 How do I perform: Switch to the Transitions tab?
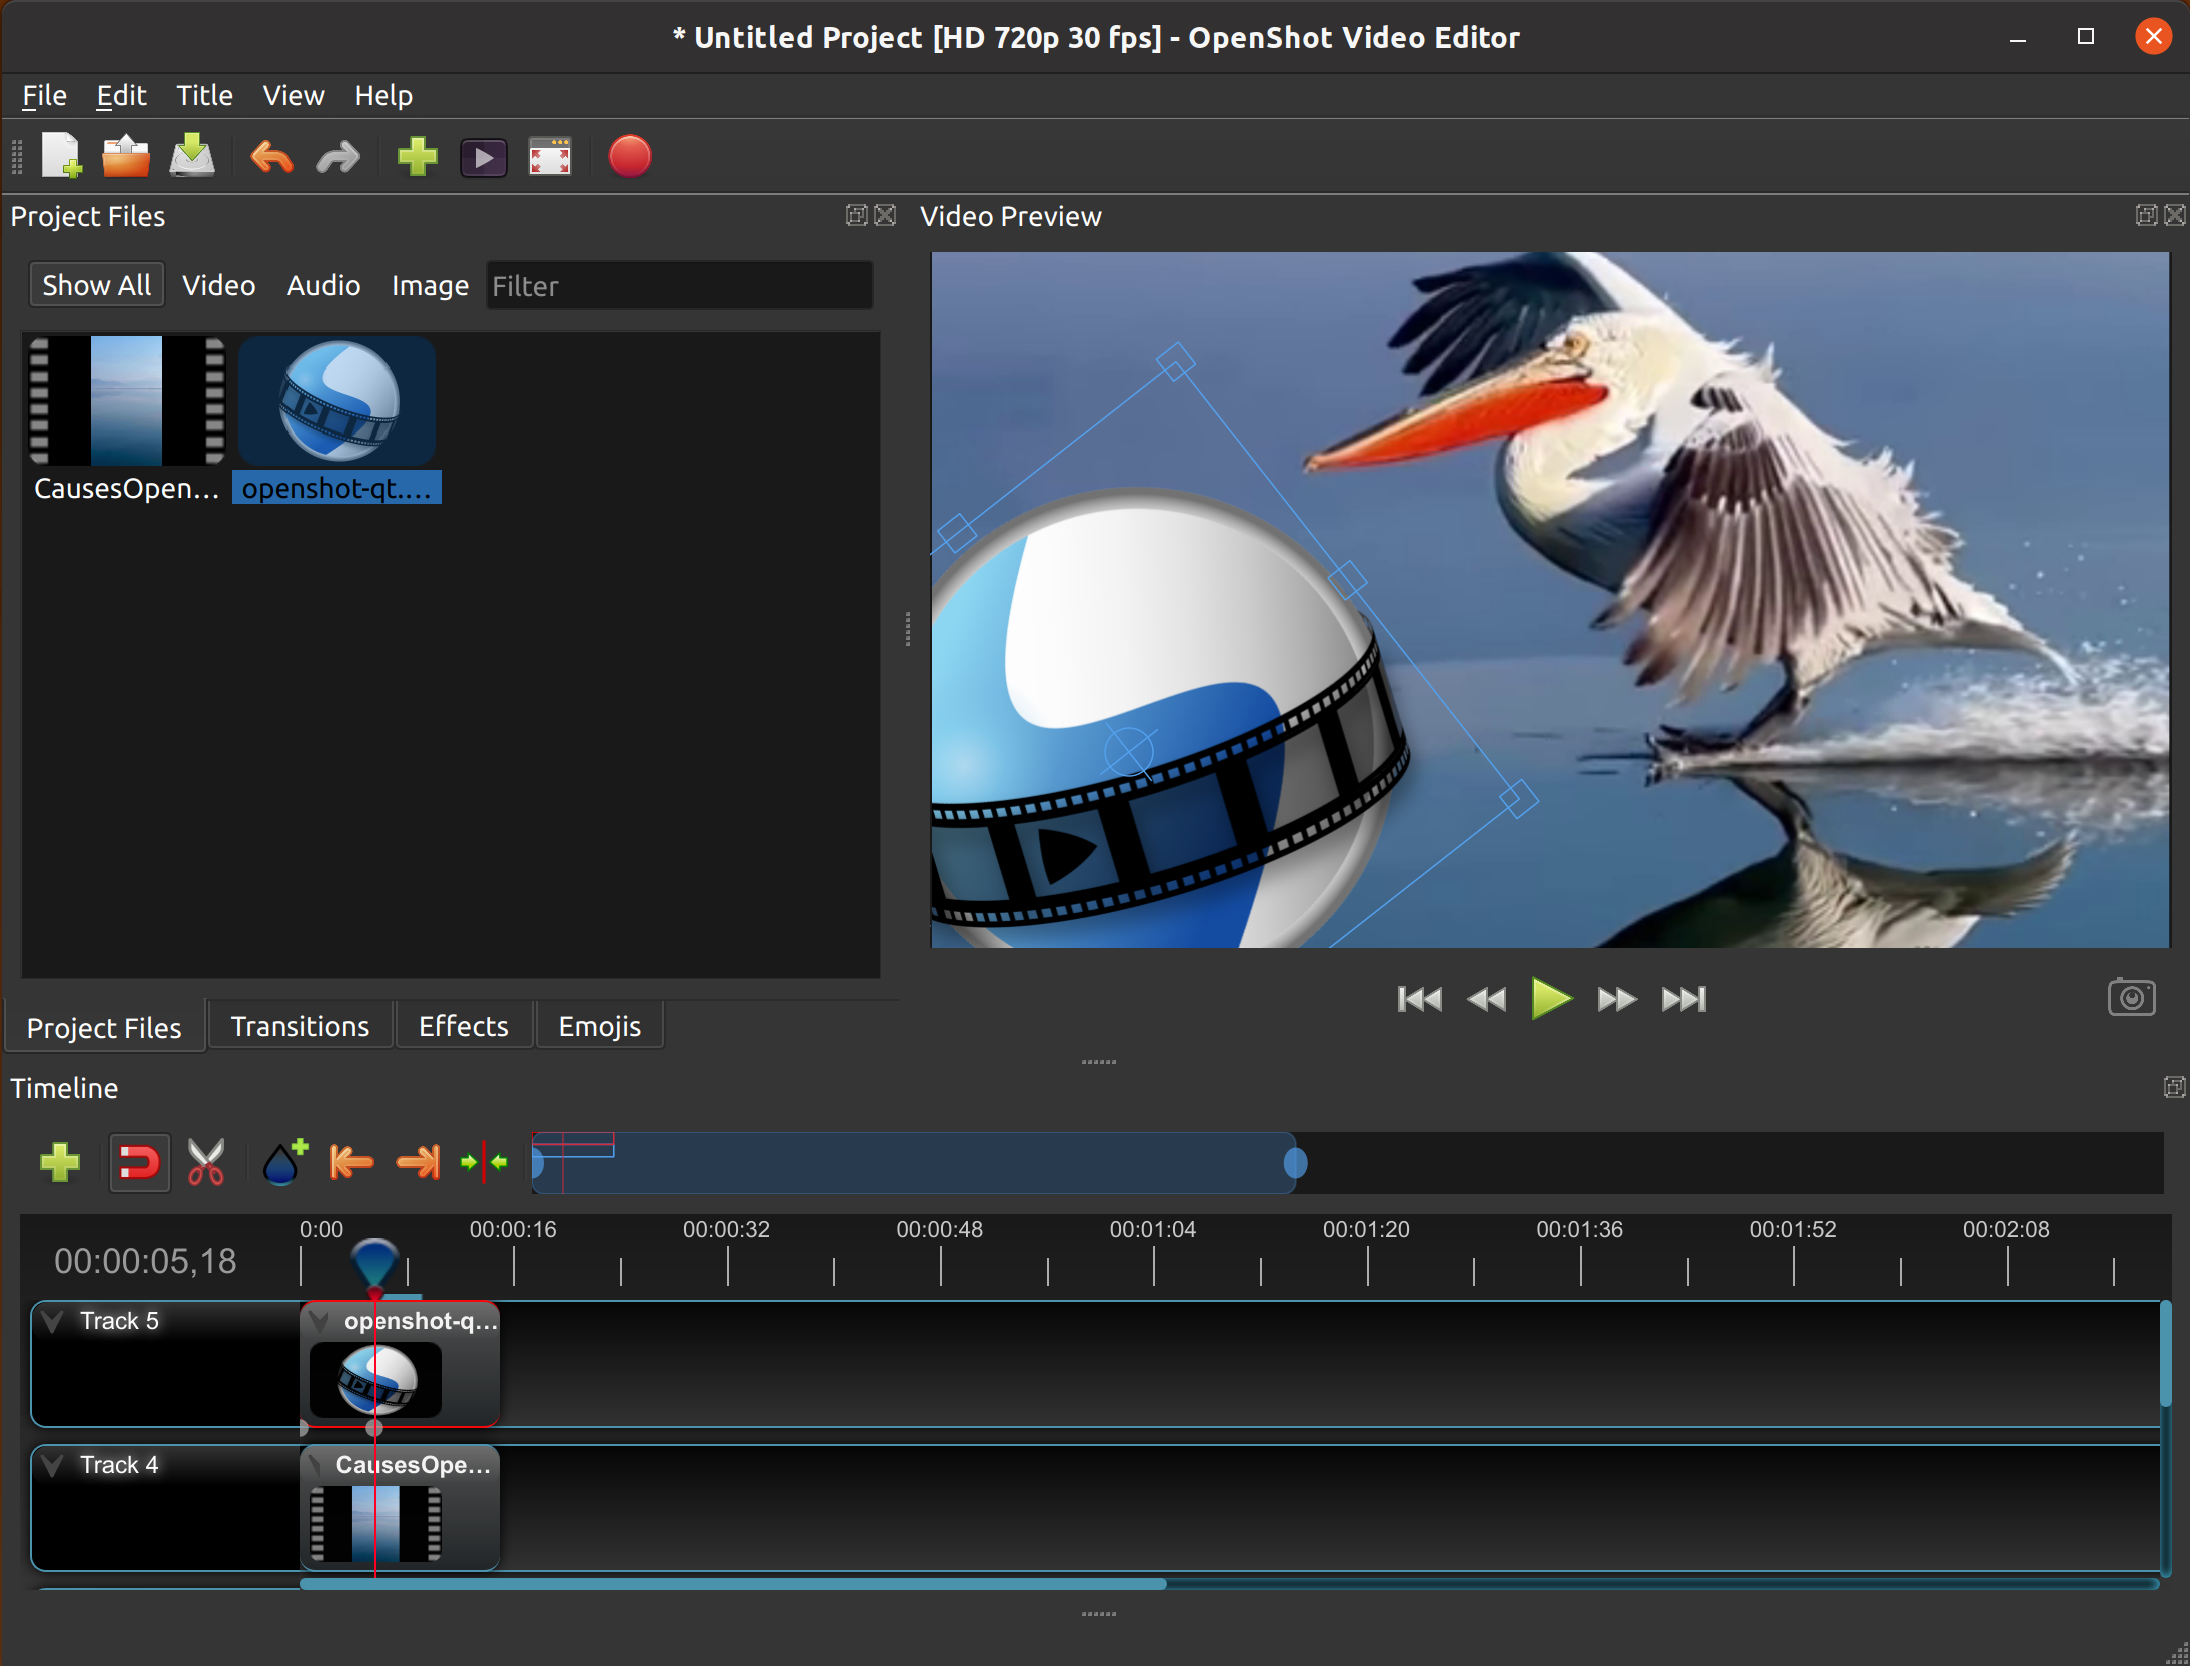[x=297, y=1026]
